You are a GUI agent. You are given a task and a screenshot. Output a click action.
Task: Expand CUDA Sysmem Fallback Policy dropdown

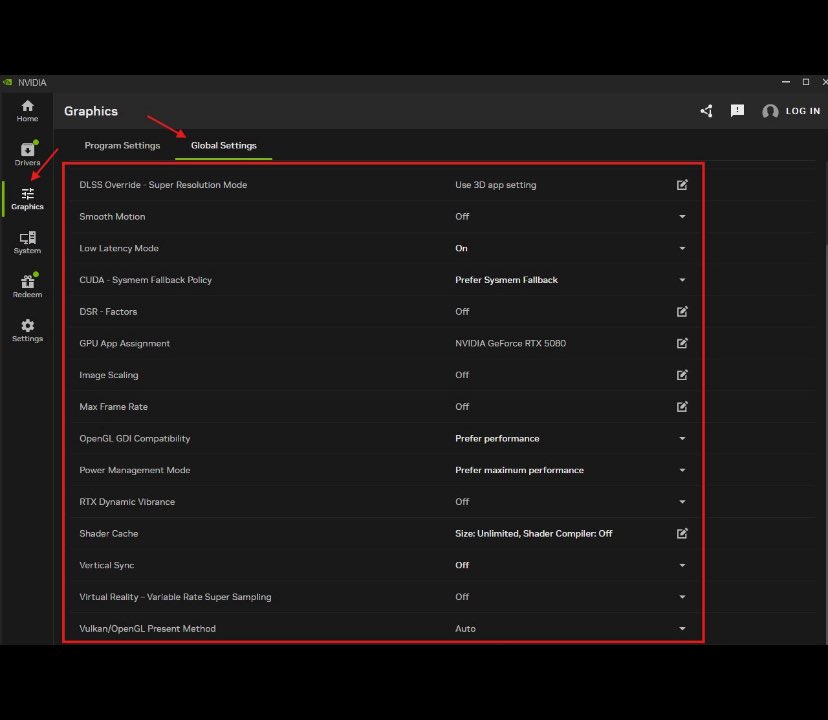coord(682,280)
